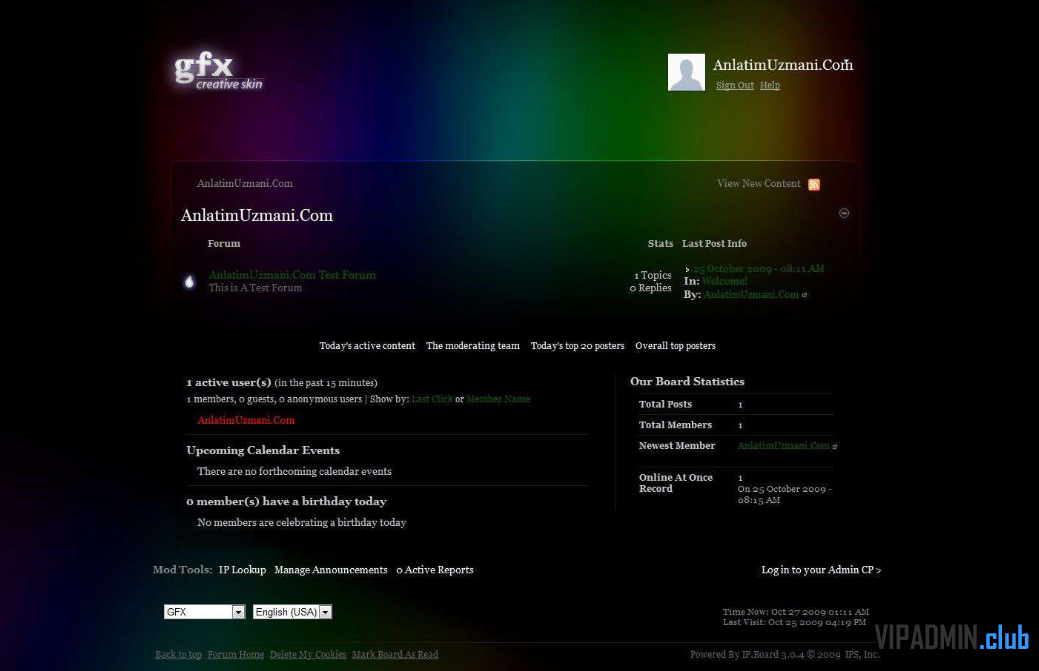The width and height of the screenshot is (1039, 671).
Task: Click the 'Time Now' timestamp text
Action: [x=796, y=612]
